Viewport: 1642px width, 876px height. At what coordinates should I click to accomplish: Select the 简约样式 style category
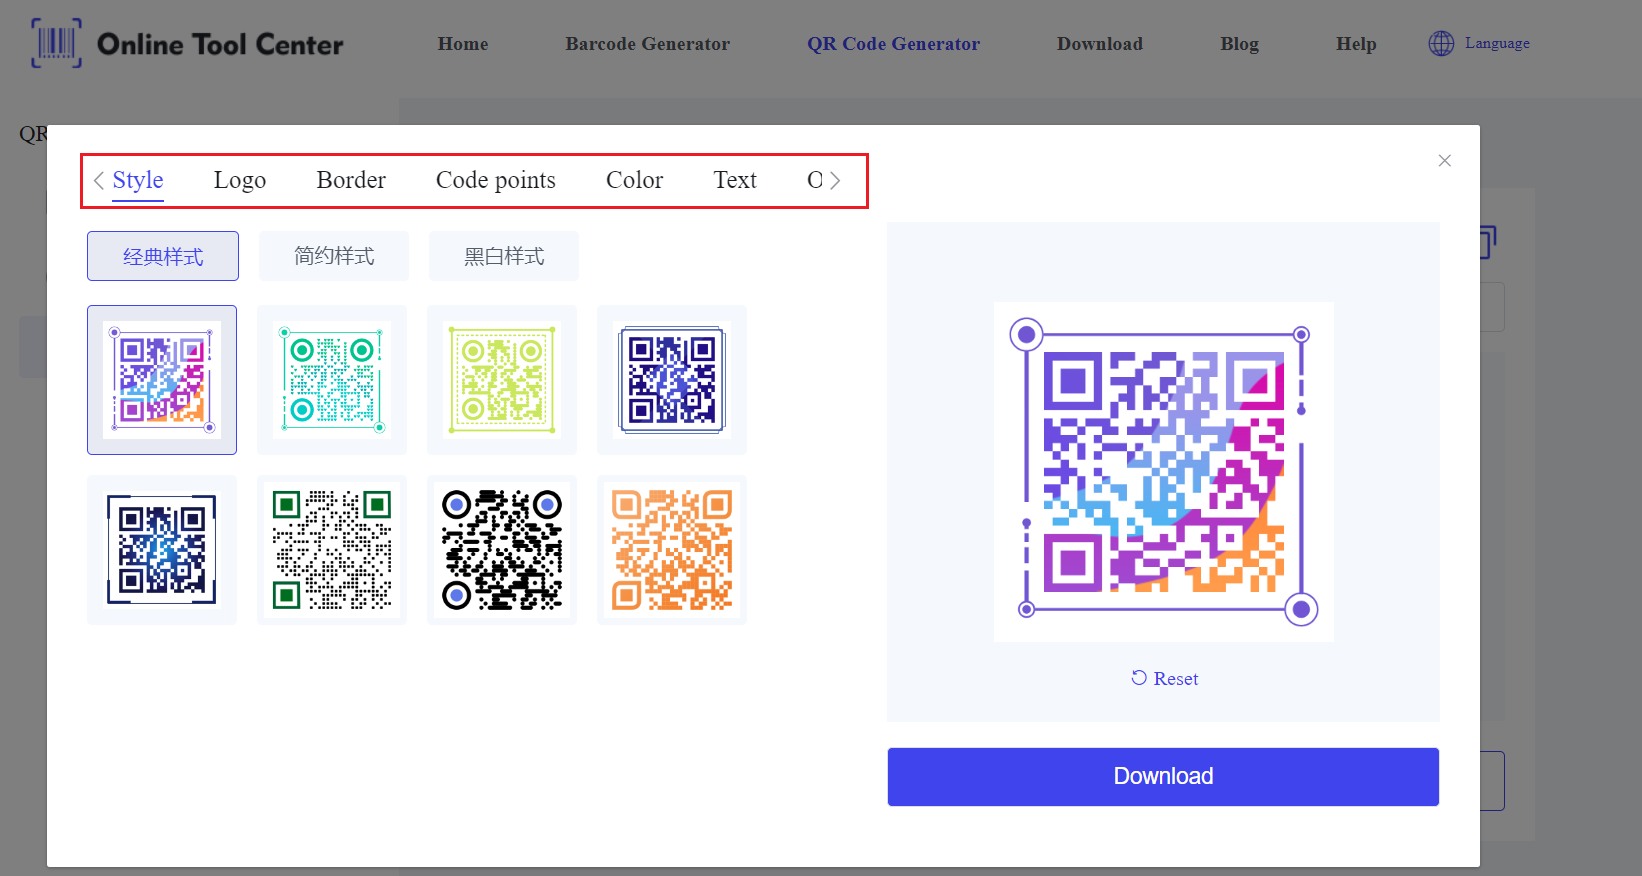tap(334, 256)
